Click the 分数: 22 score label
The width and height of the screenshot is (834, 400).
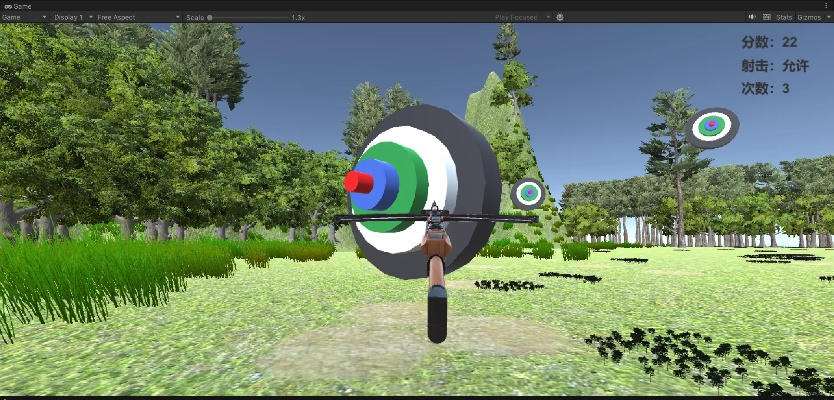(769, 42)
